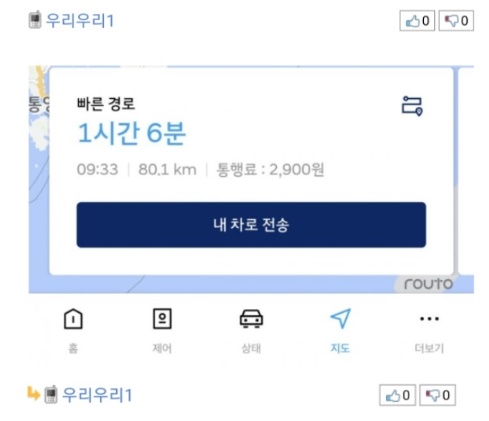This screenshot has height=421, width=489.
Task: Open the route options icon
Action: (412, 106)
